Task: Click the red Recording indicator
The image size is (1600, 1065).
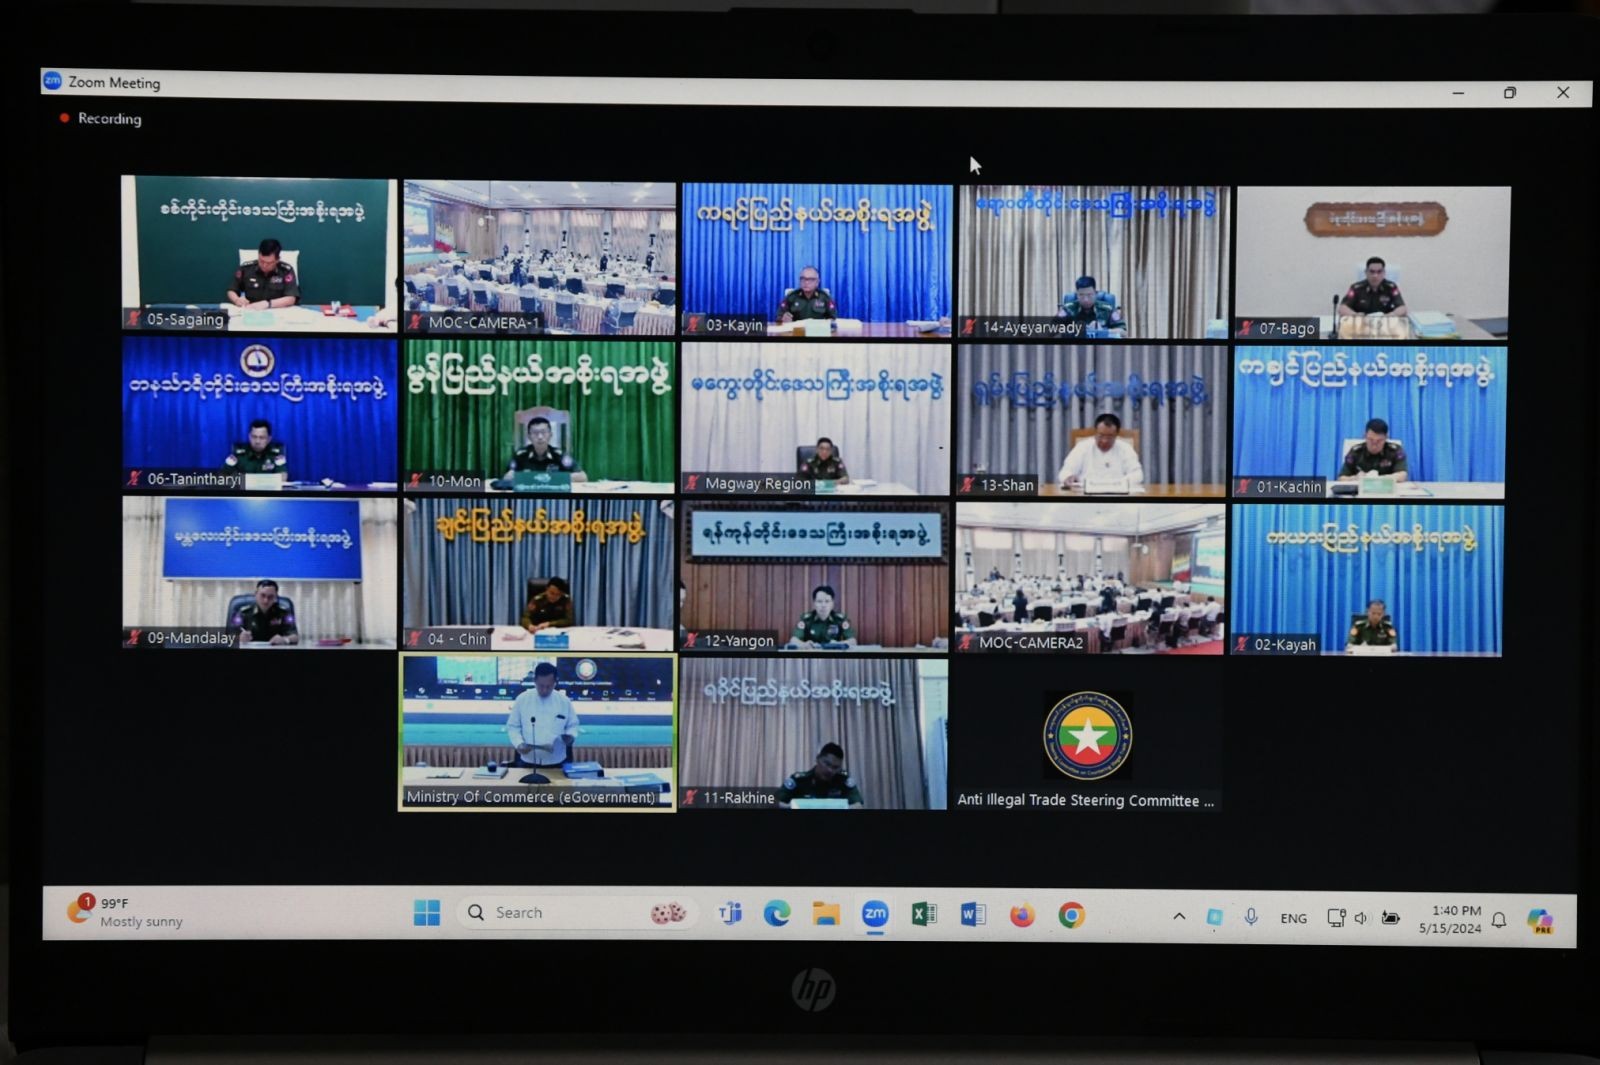Action: point(101,118)
